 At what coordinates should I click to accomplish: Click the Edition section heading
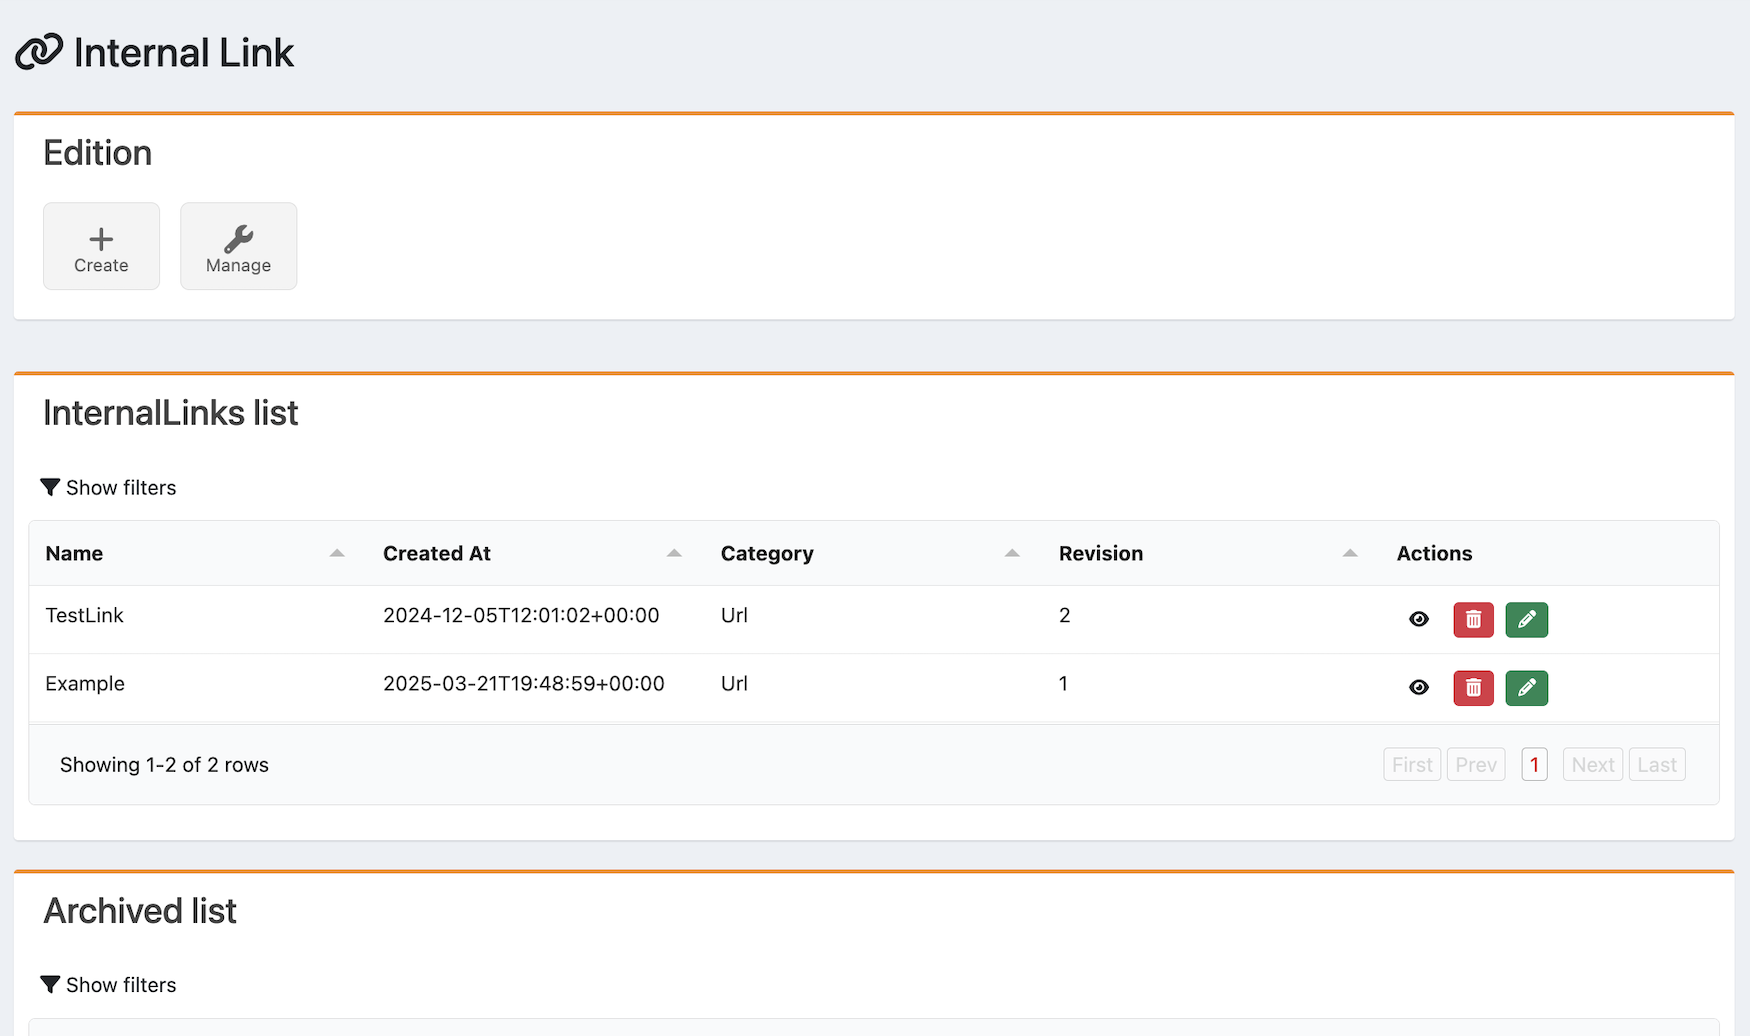(x=98, y=153)
